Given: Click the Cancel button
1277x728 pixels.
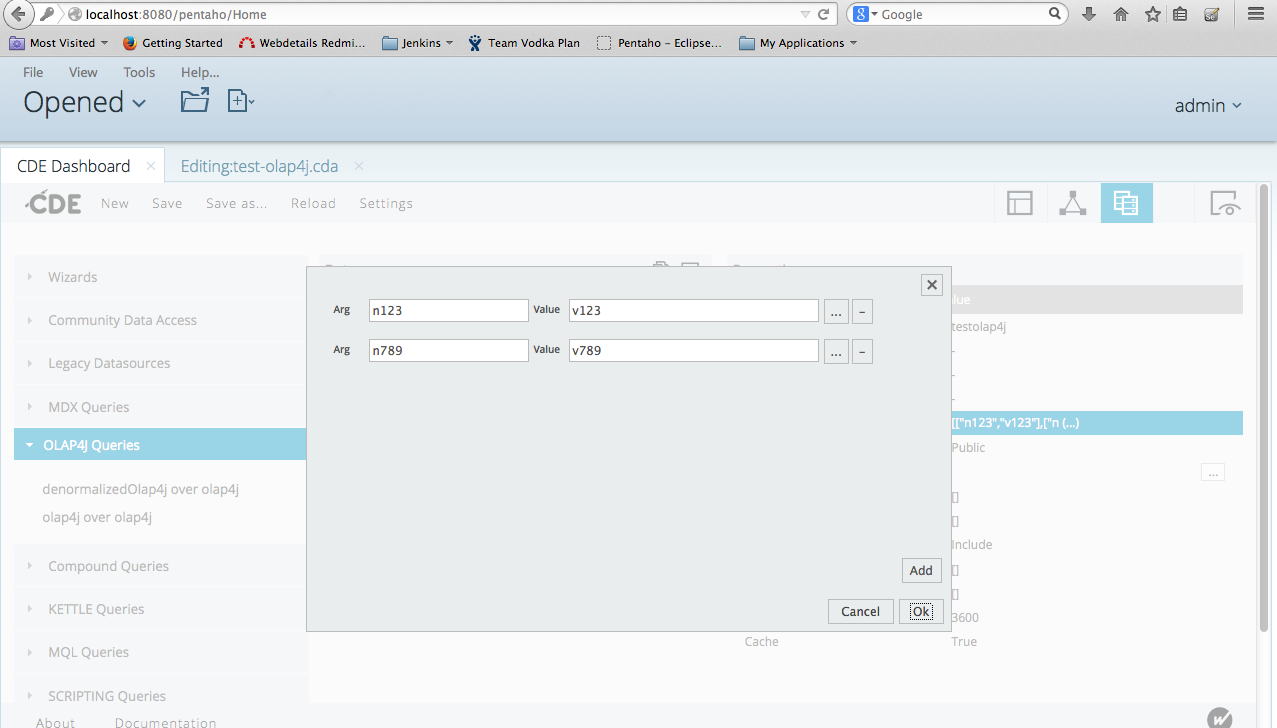Looking at the screenshot, I should (x=860, y=611).
